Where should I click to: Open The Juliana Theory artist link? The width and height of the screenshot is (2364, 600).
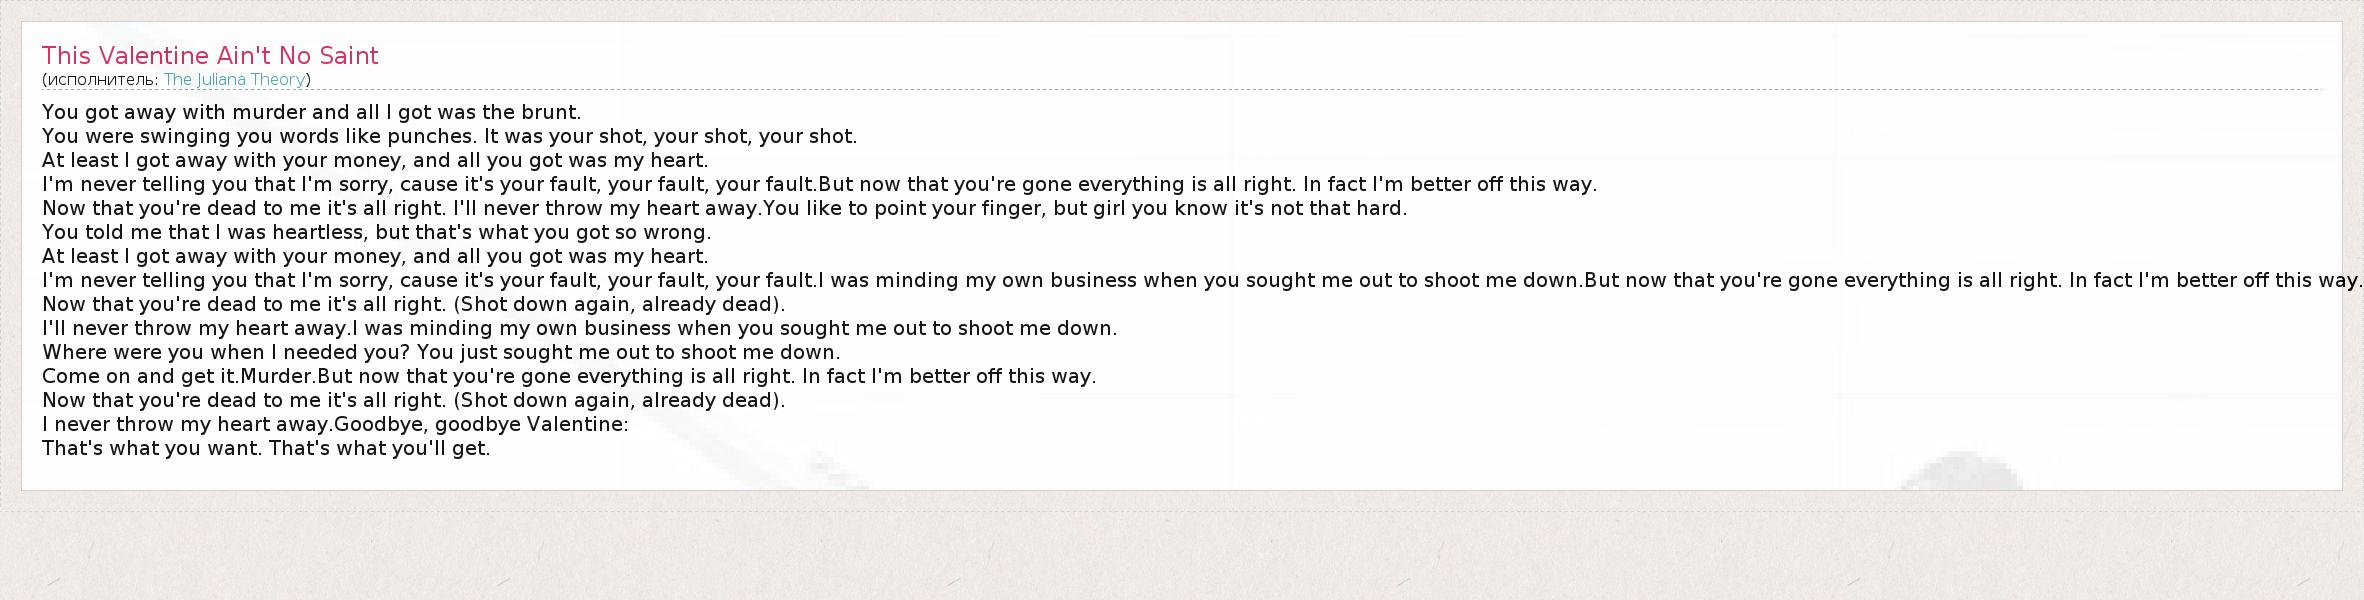(234, 80)
